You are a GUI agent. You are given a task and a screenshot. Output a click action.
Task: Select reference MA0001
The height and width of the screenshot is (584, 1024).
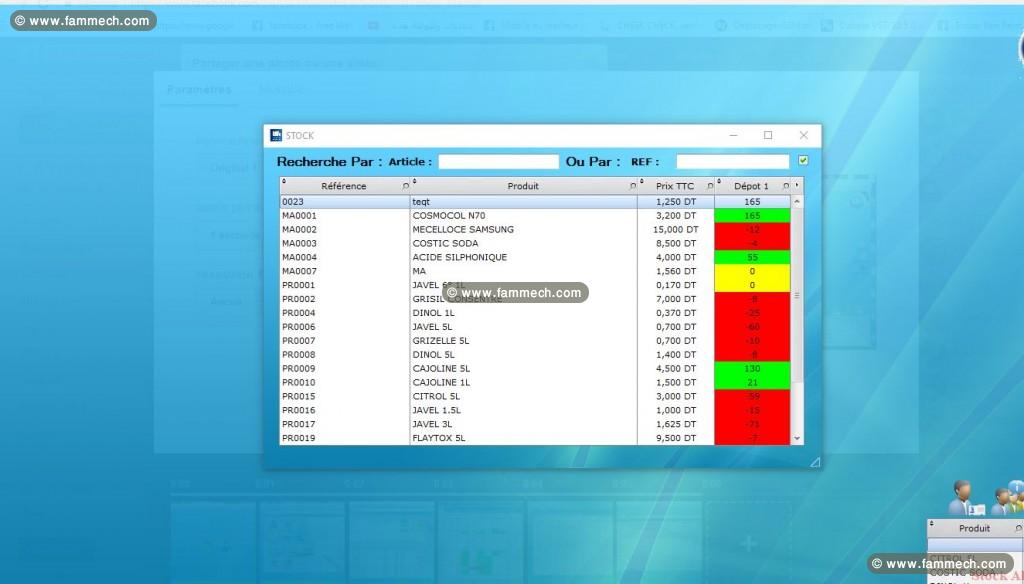[299, 216]
